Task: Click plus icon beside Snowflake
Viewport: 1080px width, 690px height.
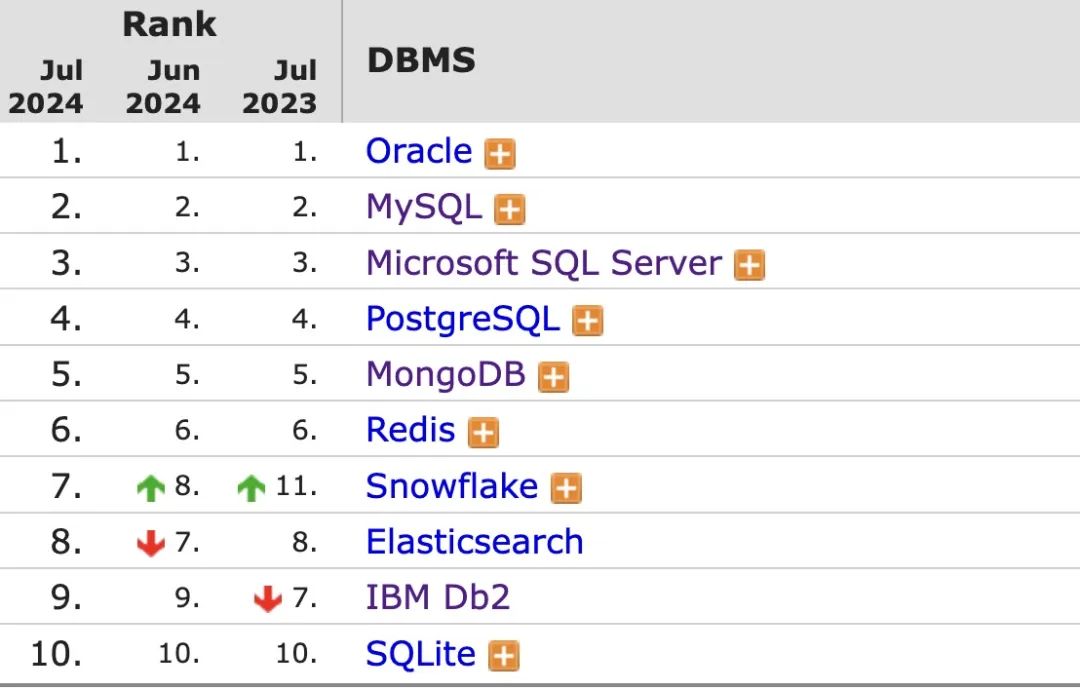Action: click(566, 488)
